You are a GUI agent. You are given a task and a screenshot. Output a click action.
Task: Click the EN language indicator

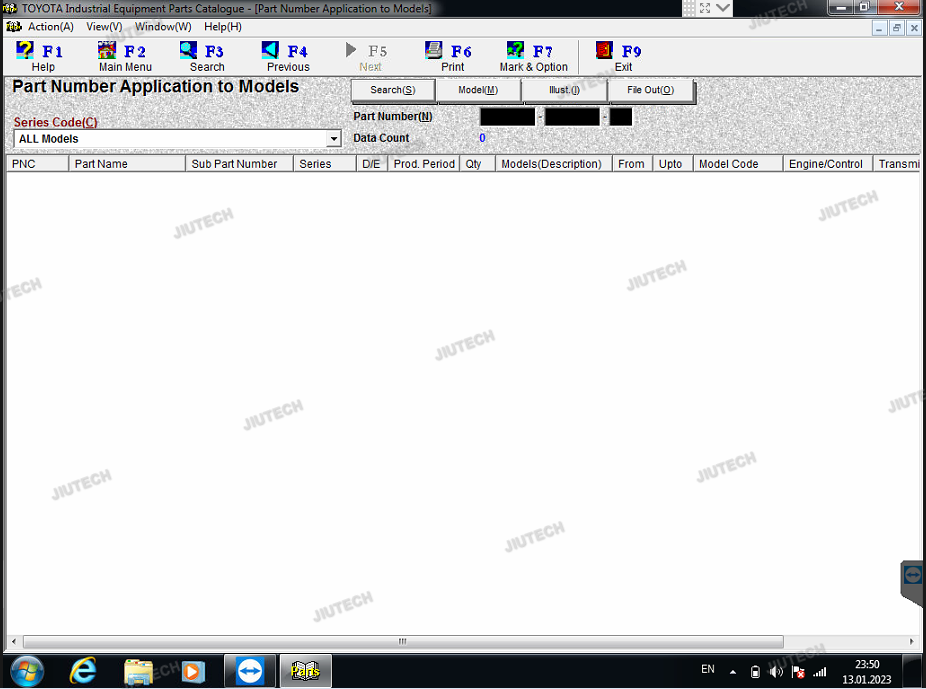point(707,670)
